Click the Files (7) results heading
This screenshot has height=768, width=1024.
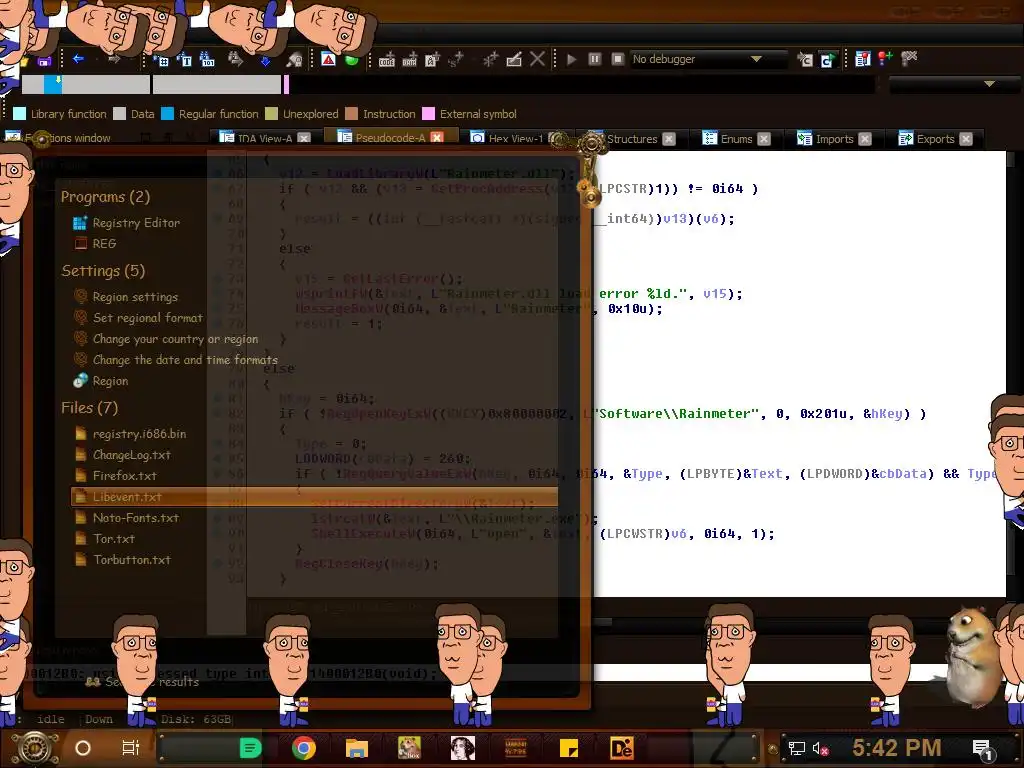pyautogui.click(x=89, y=408)
